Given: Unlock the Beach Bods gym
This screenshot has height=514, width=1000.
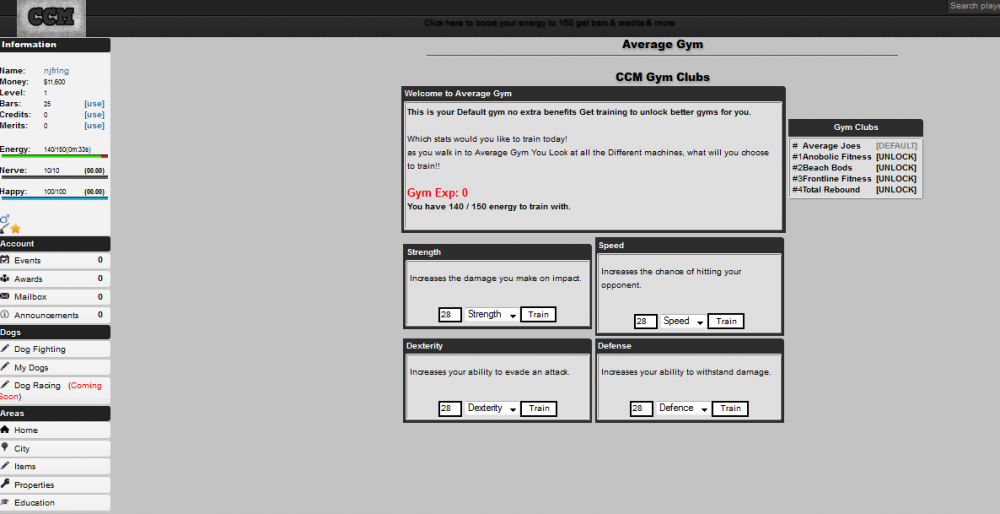Looking at the screenshot, I should tap(896, 168).
